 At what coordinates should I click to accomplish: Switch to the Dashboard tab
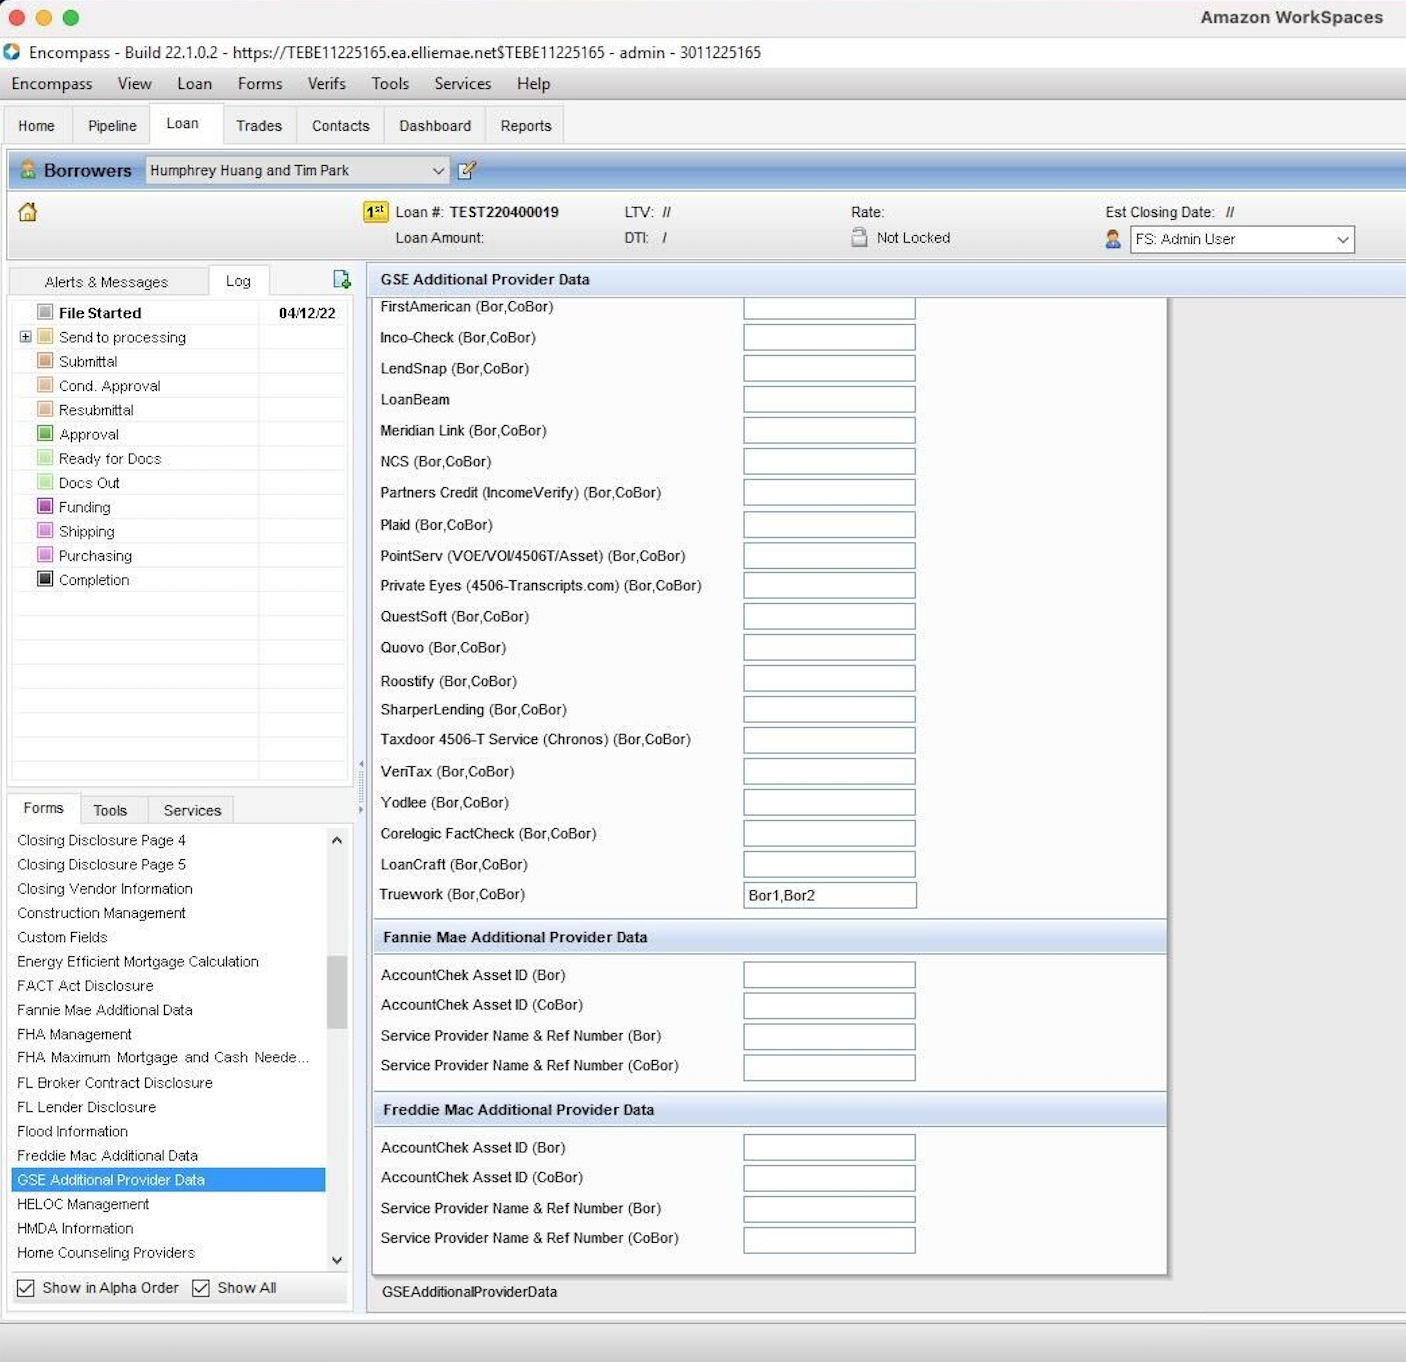click(435, 126)
